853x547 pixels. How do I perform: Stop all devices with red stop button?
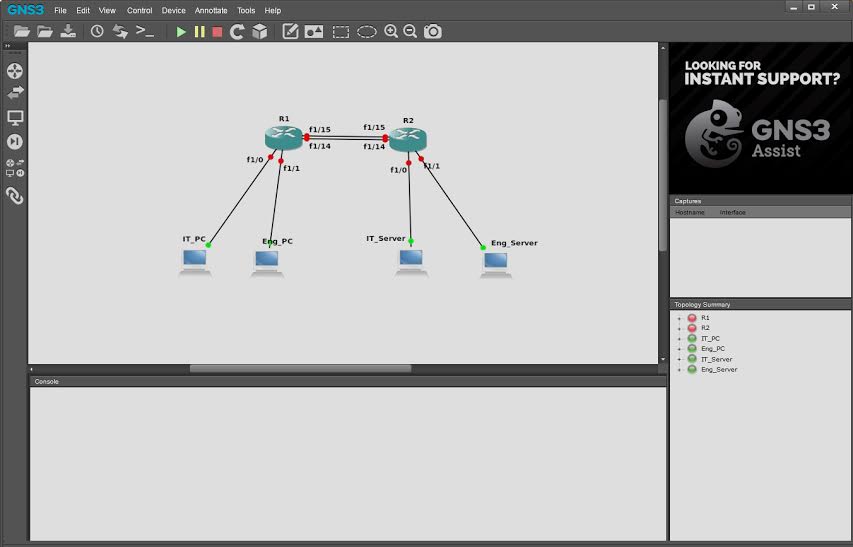217,32
